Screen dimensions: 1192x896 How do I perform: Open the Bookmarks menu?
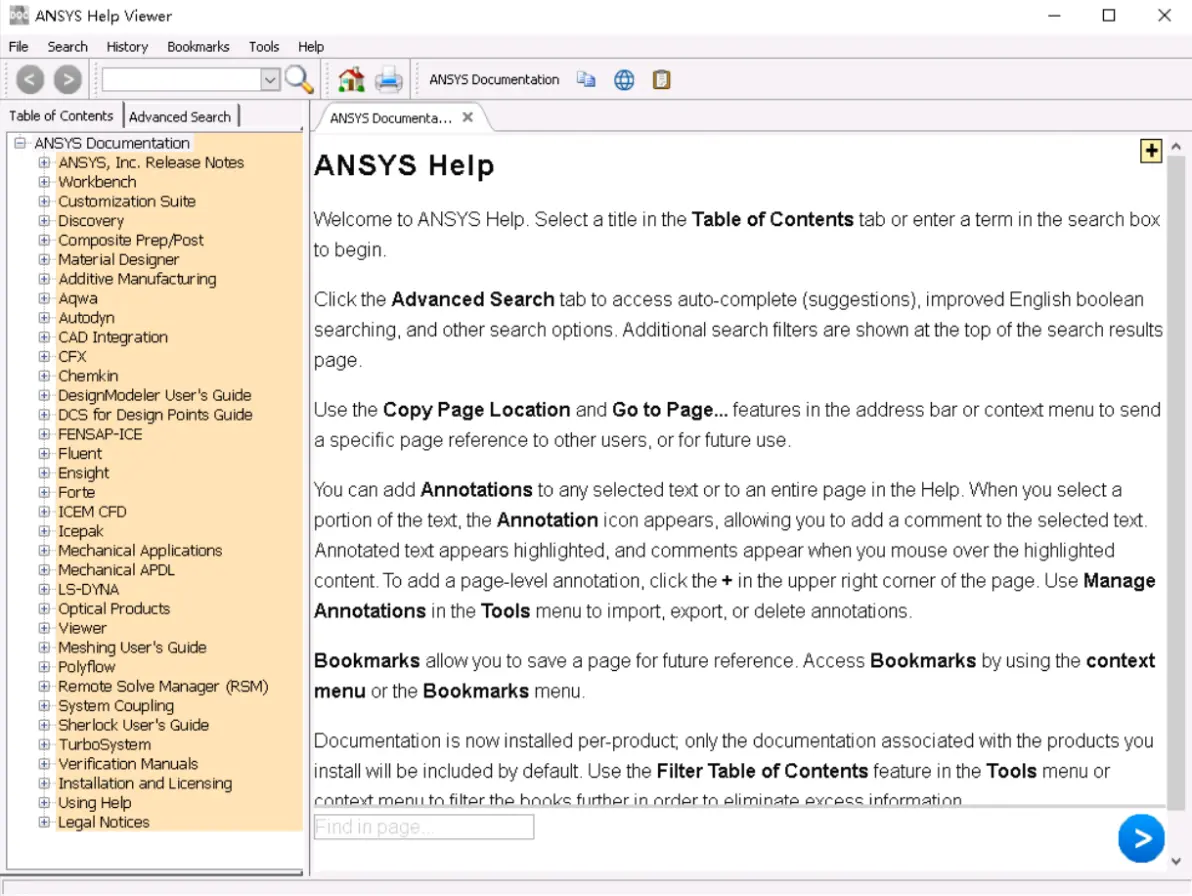click(198, 46)
